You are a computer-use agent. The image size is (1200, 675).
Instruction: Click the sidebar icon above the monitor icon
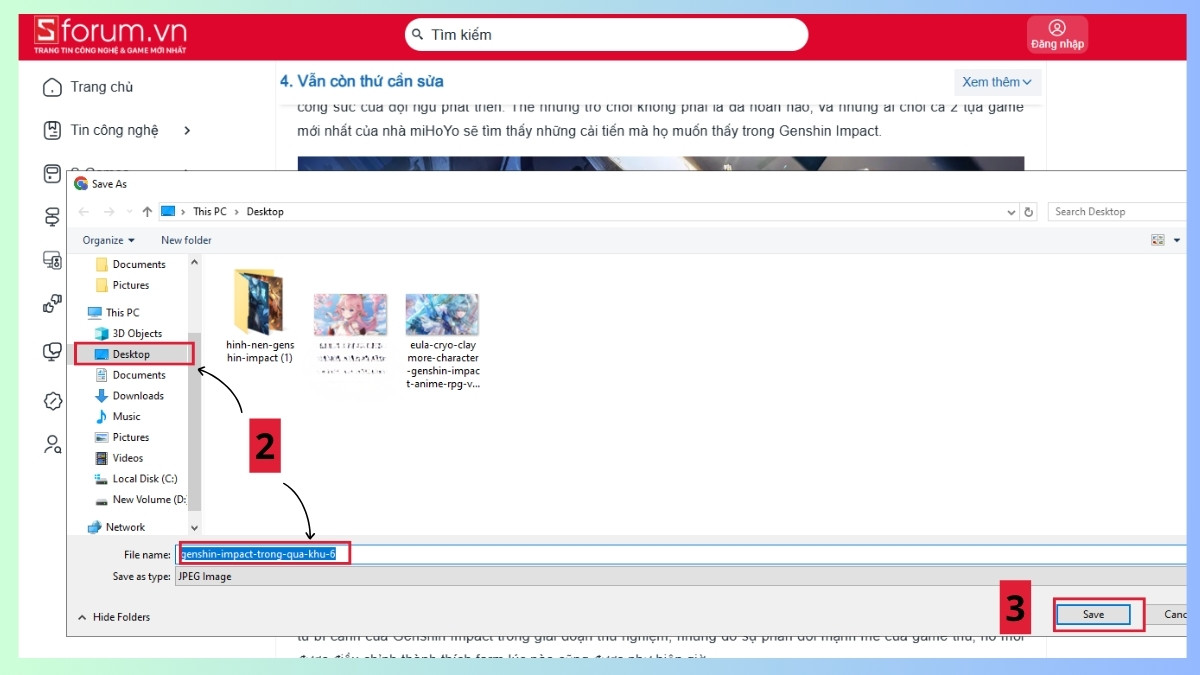[x=52, y=217]
